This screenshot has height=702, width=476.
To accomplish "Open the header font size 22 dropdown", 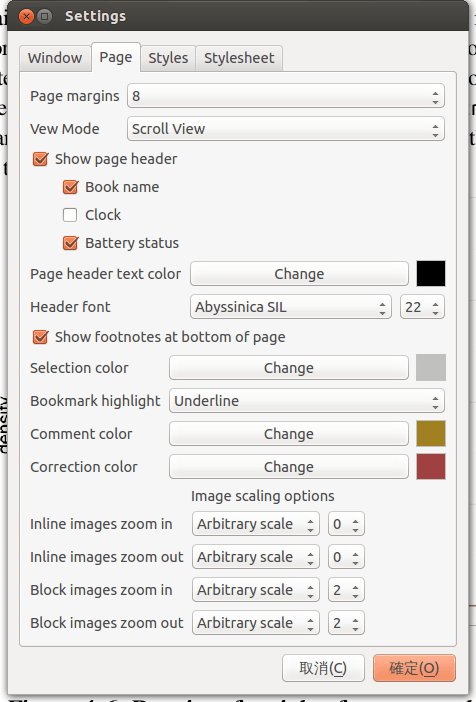I will (422, 307).
